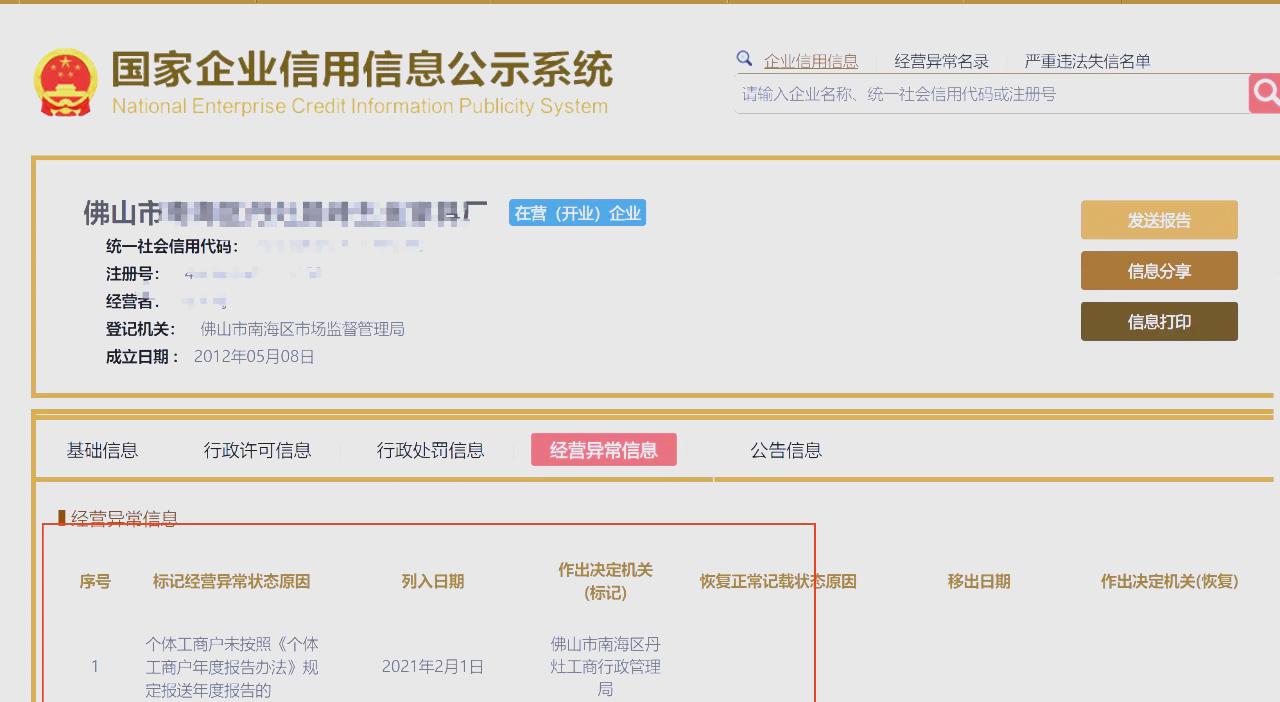
Task: Click the 发送报告 button
Action: pos(1159,220)
